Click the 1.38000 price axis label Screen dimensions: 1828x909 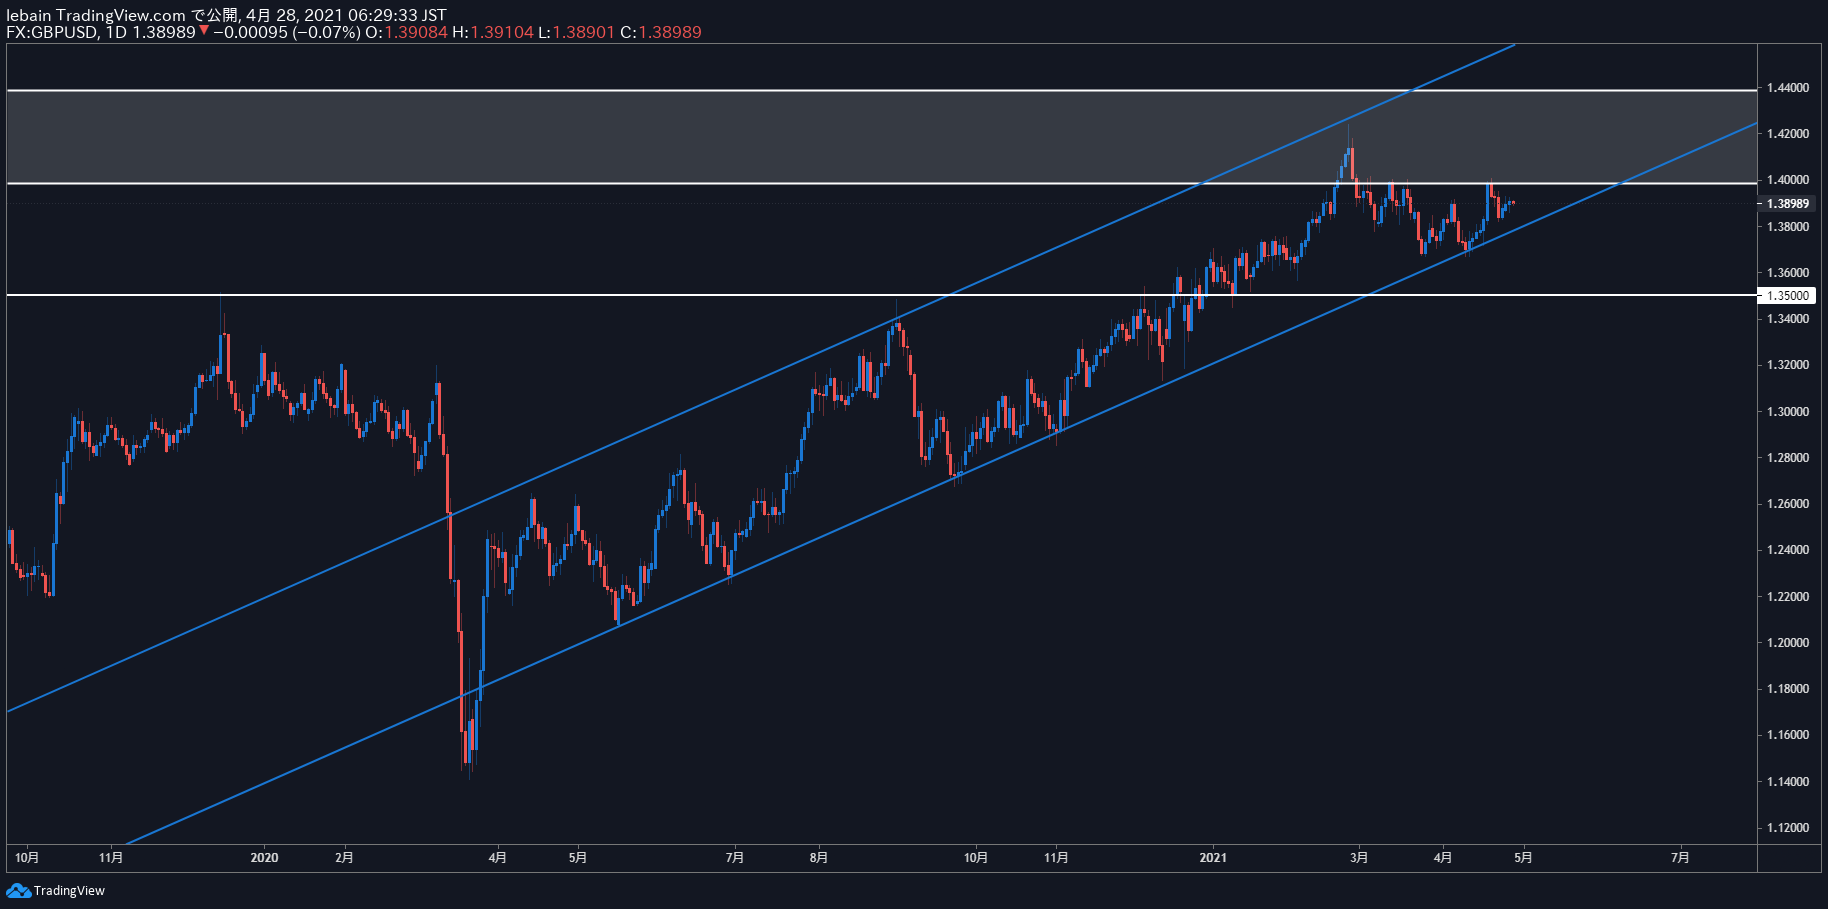pos(1787,226)
